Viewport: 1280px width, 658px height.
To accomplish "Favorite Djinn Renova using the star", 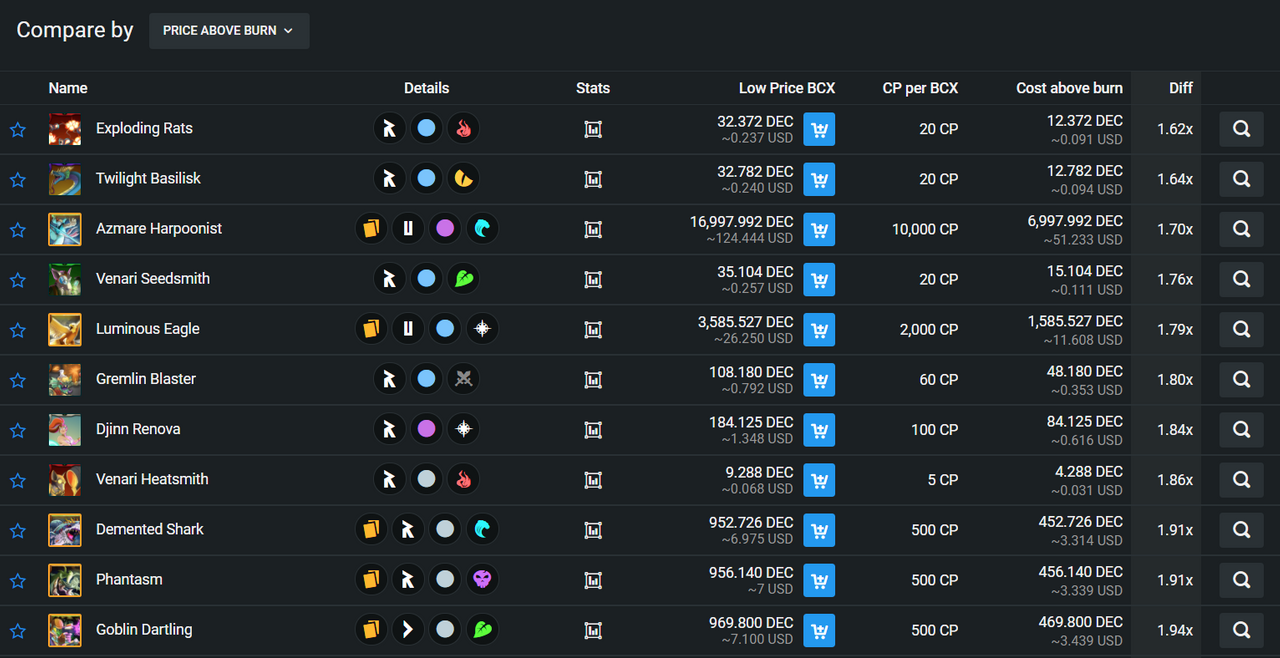I will point(18,430).
